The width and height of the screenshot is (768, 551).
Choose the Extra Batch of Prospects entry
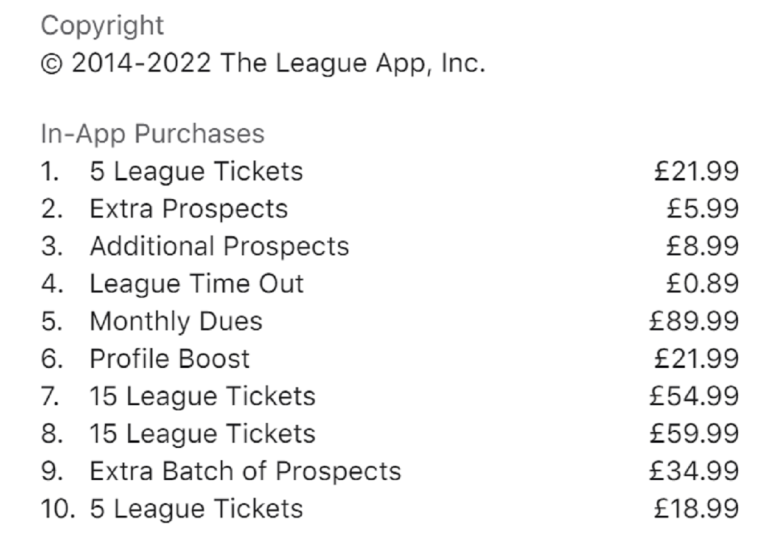click(245, 471)
